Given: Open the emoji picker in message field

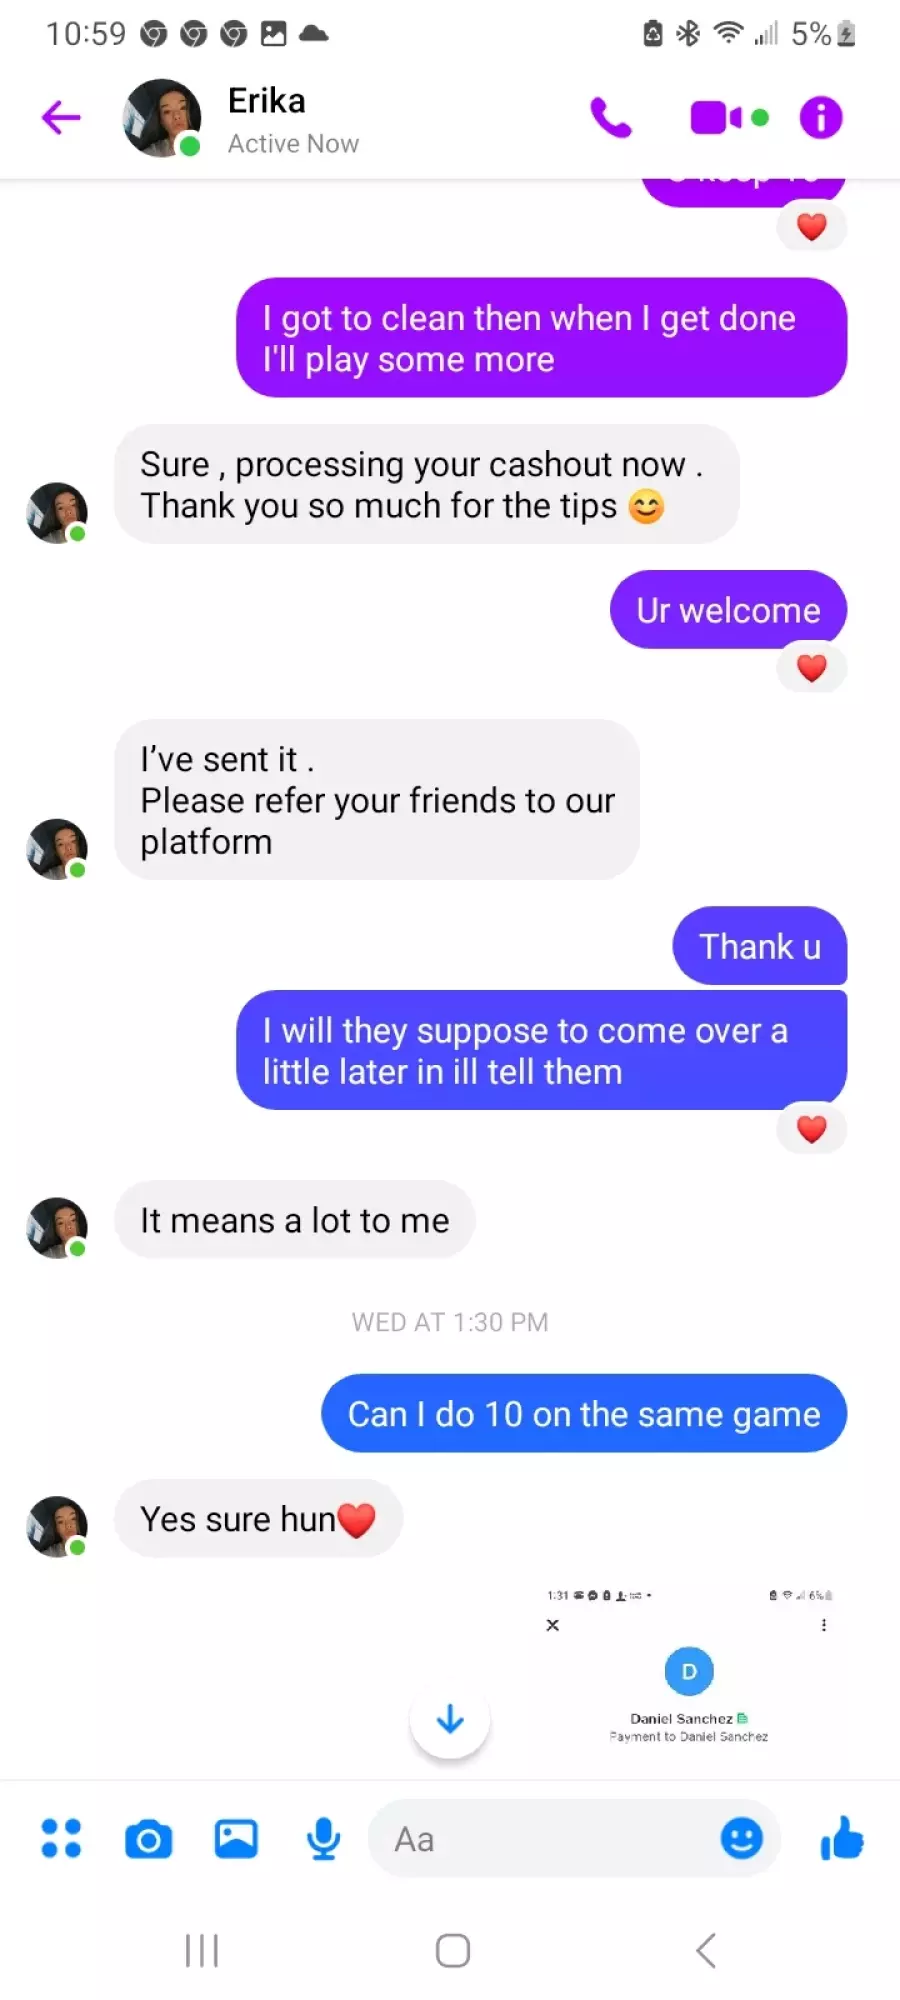Looking at the screenshot, I should click(x=741, y=1838).
